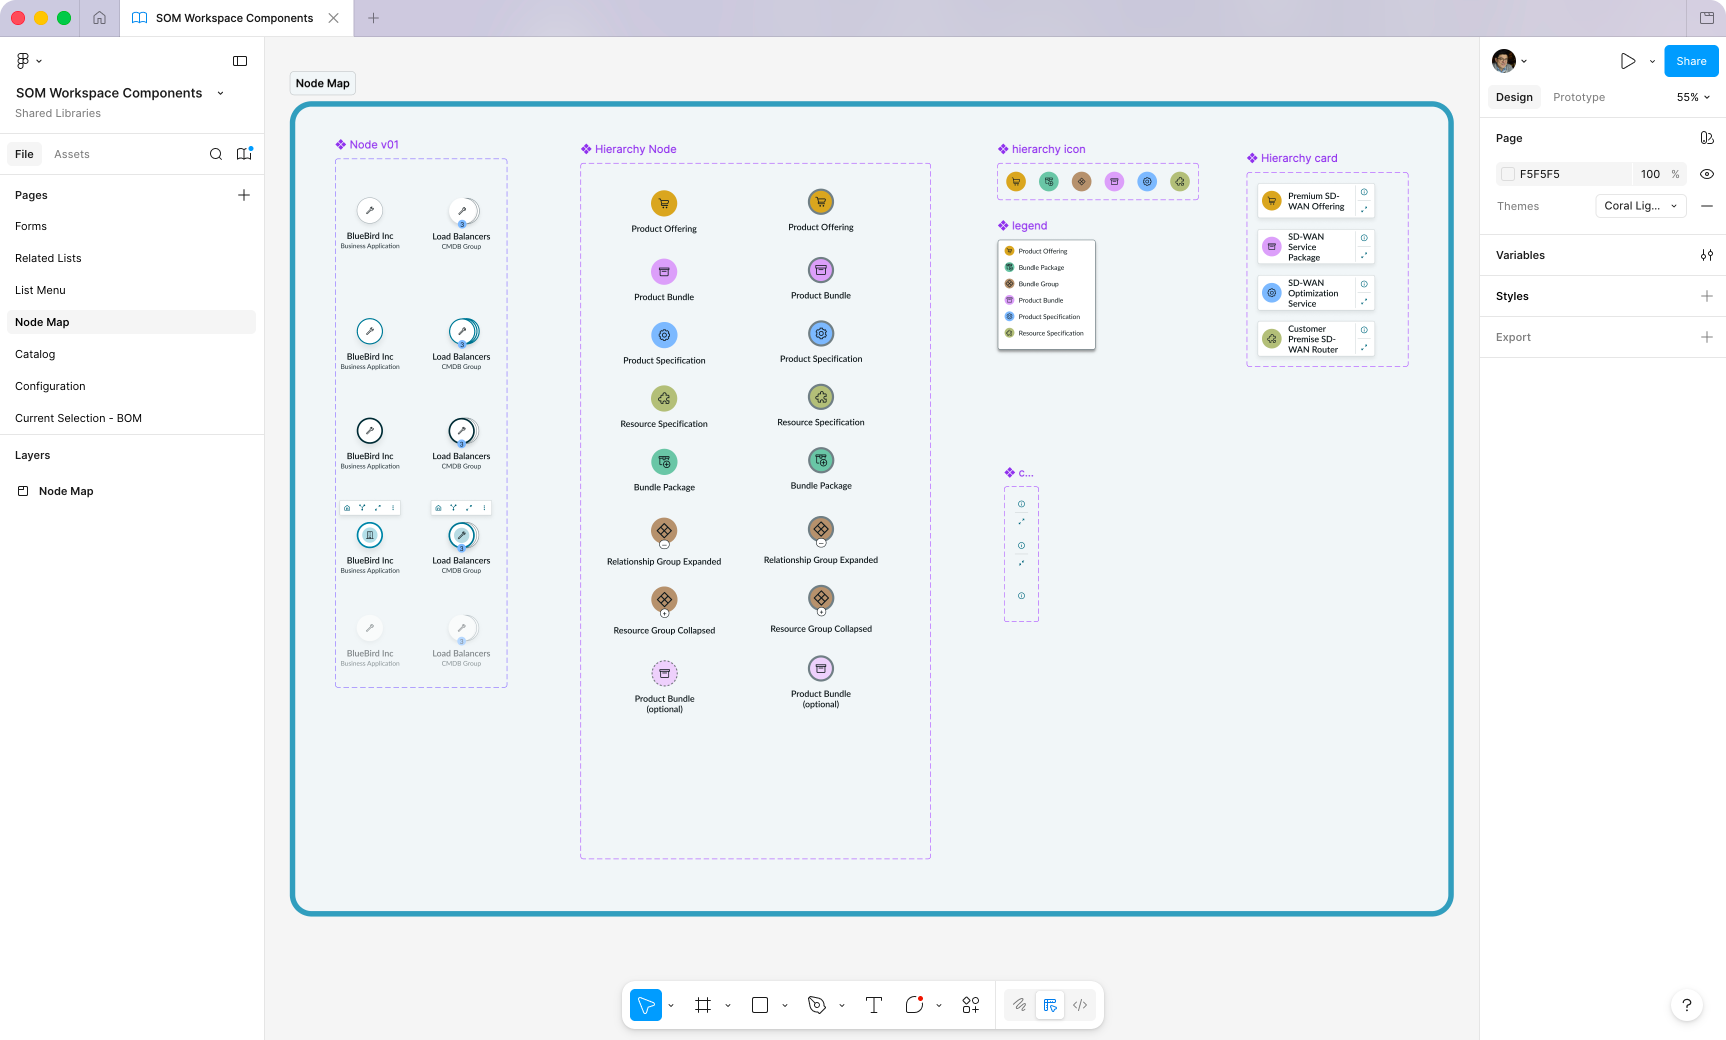Select the Frame tool in toolbar

(703, 1005)
